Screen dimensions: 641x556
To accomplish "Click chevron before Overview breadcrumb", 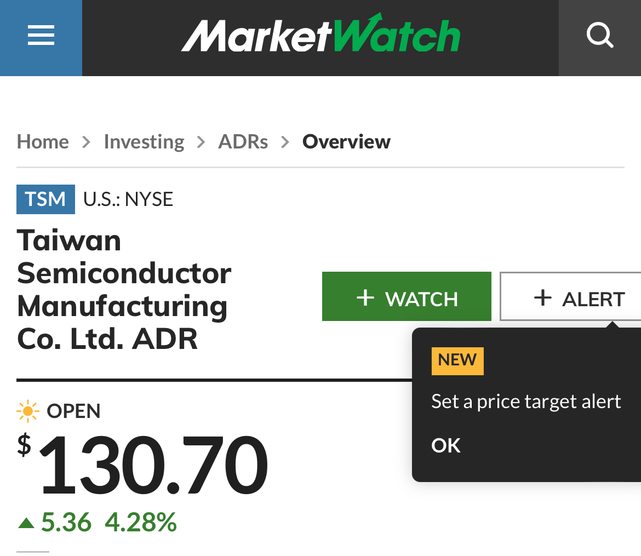I will point(285,142).
